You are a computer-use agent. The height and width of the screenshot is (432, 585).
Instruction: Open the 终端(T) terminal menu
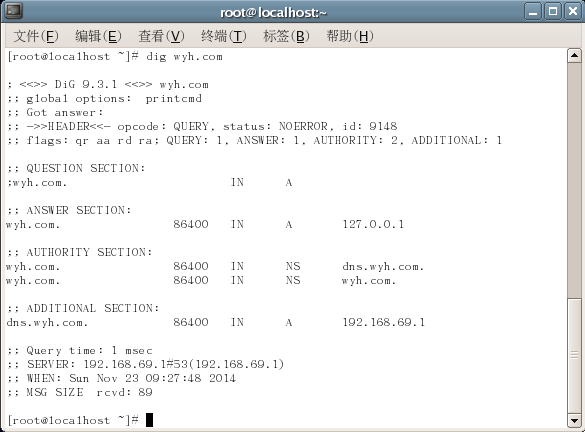click(x=223, y=36)
